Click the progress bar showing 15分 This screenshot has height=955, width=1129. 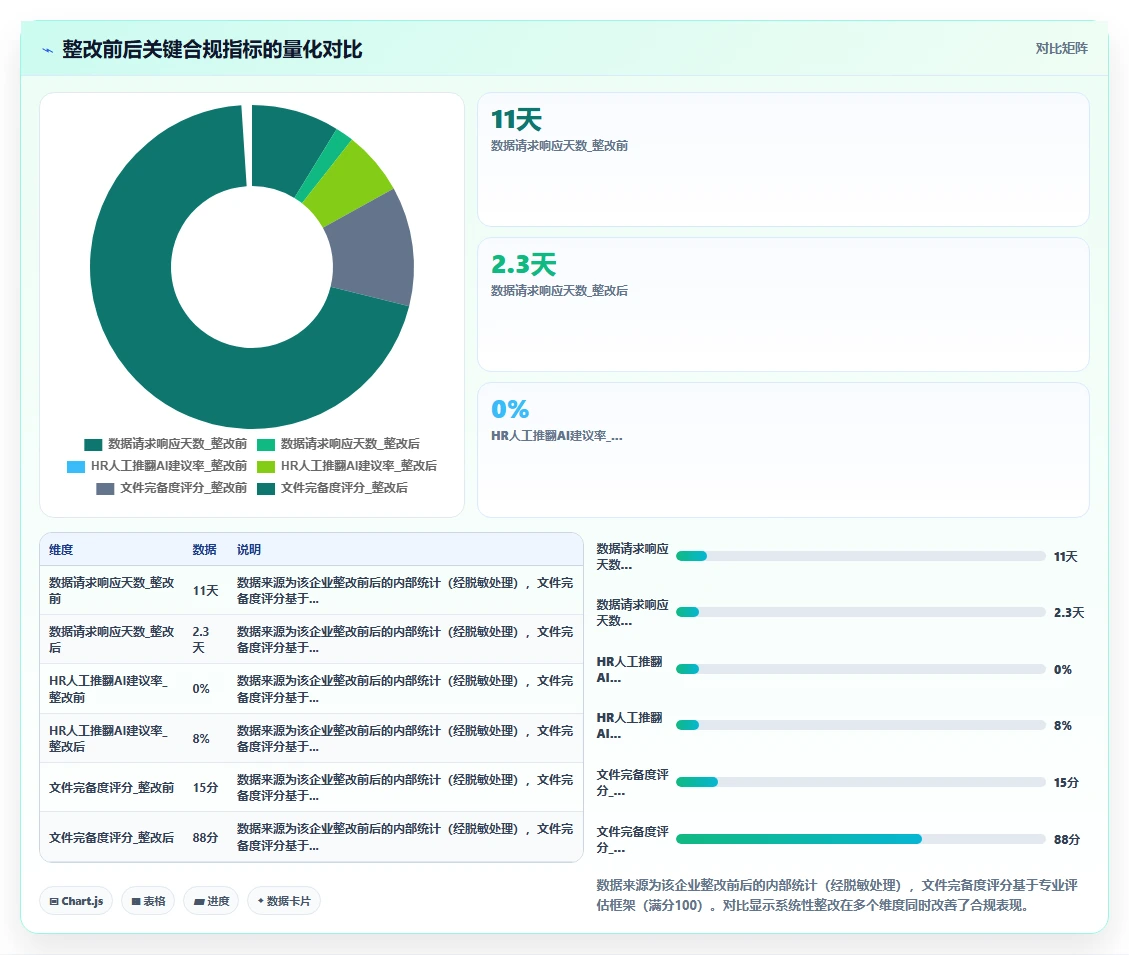[x=860, y=782]
